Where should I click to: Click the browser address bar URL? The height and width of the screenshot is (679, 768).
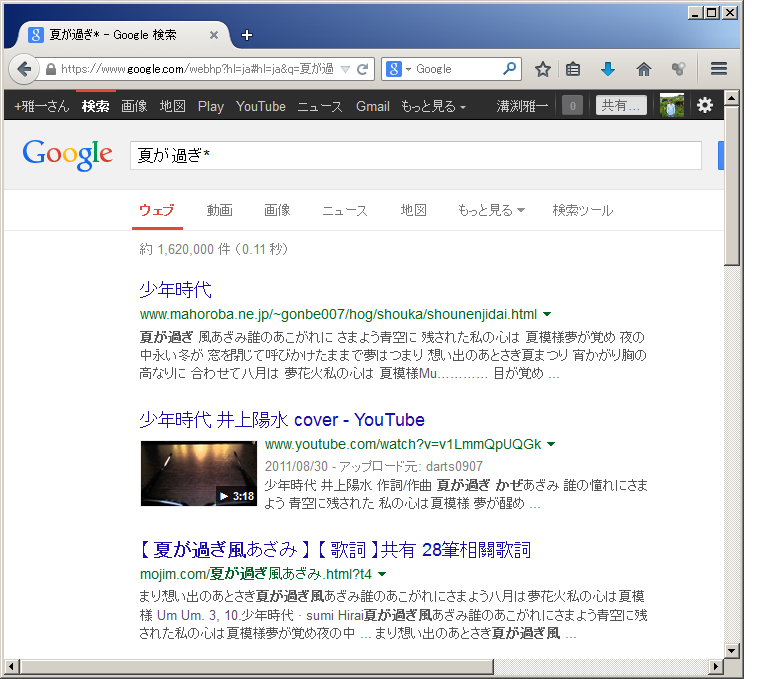click(197, 69)
